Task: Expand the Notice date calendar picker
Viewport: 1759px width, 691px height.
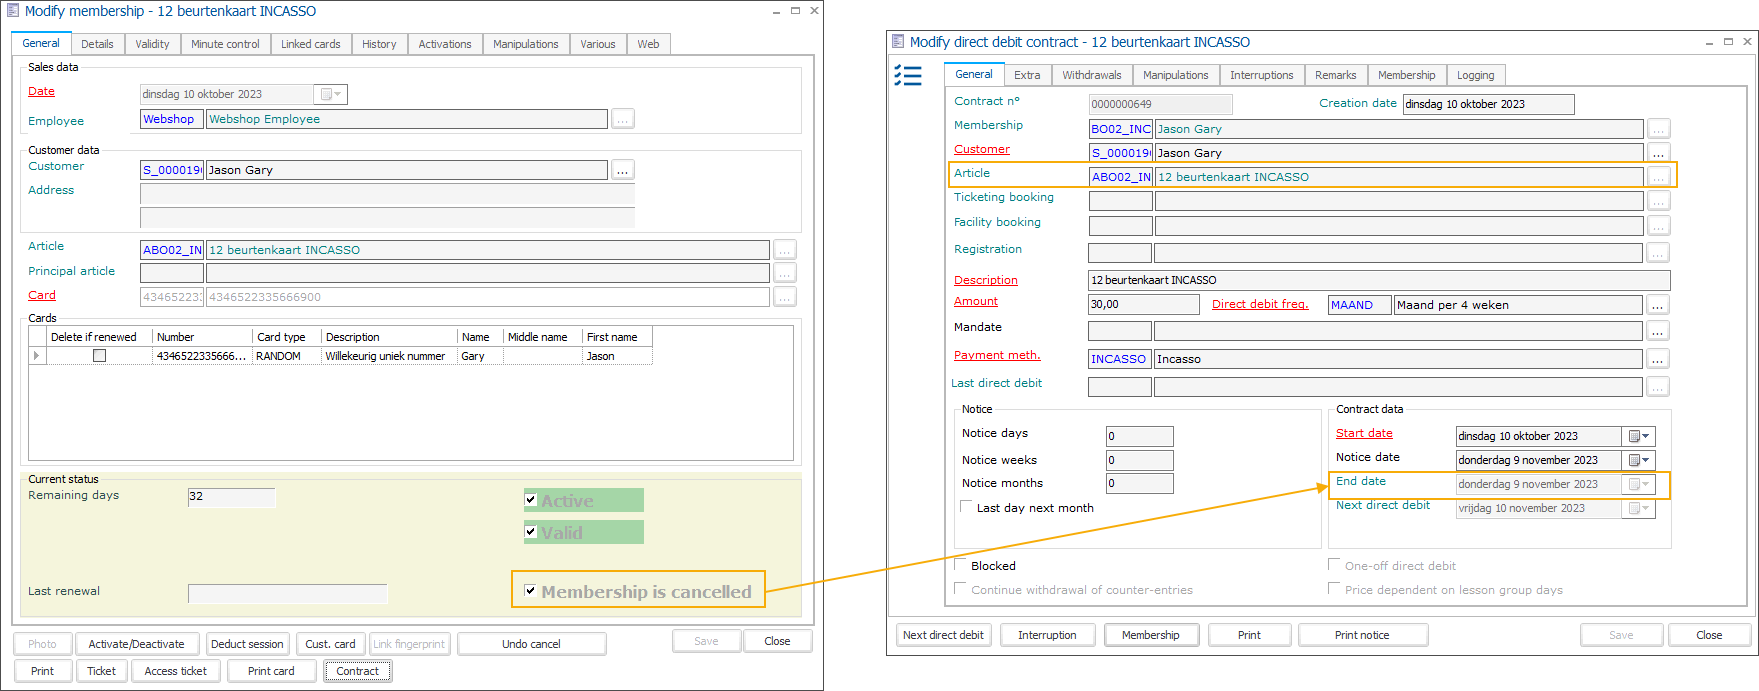Action: point(1638,461)
